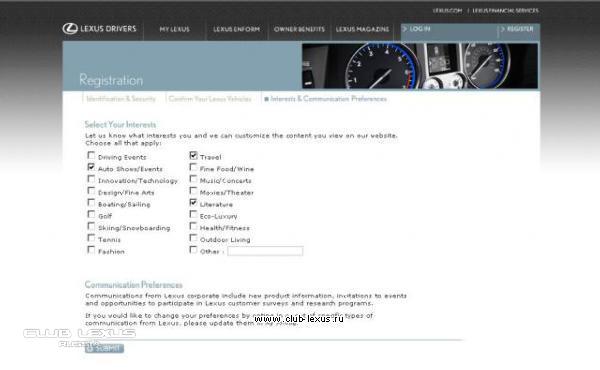Click the Communication Preferences heading
The height and width of the screenshot is (370, 600).
134,285
